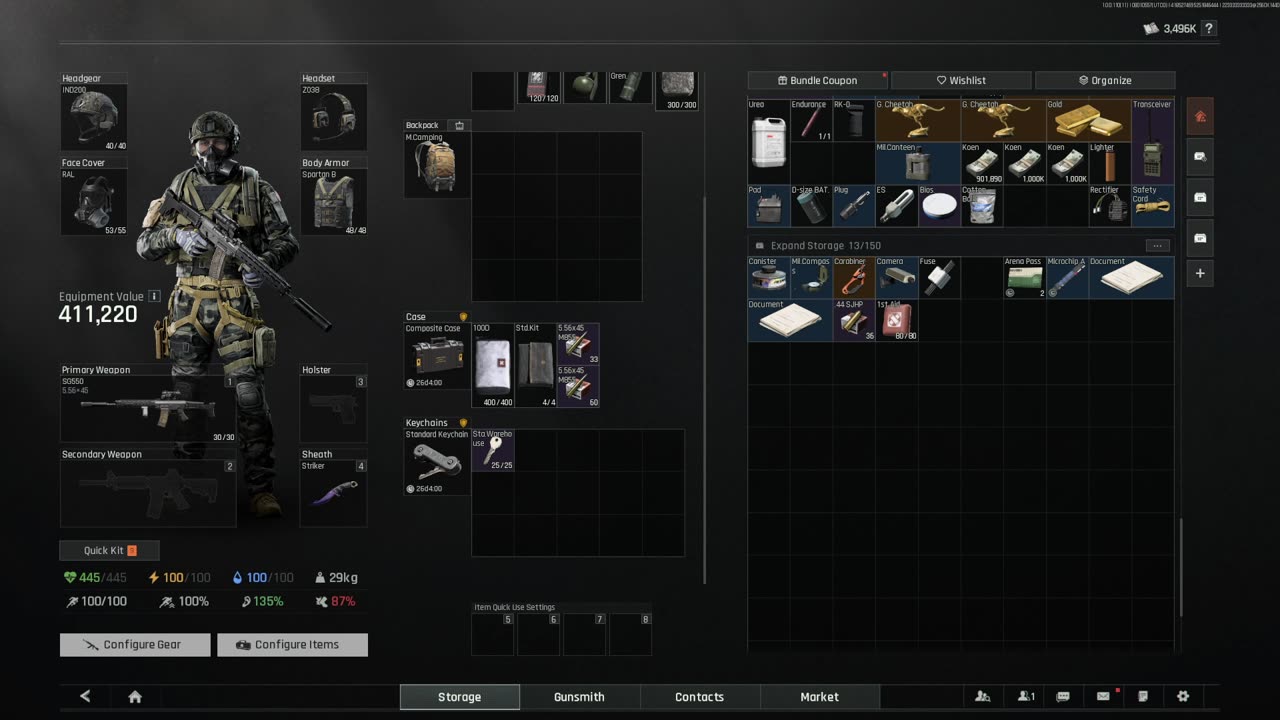Select the 5.56x45 M855 stack of 33
The image size is (1280, 720).
pos(578,344)
